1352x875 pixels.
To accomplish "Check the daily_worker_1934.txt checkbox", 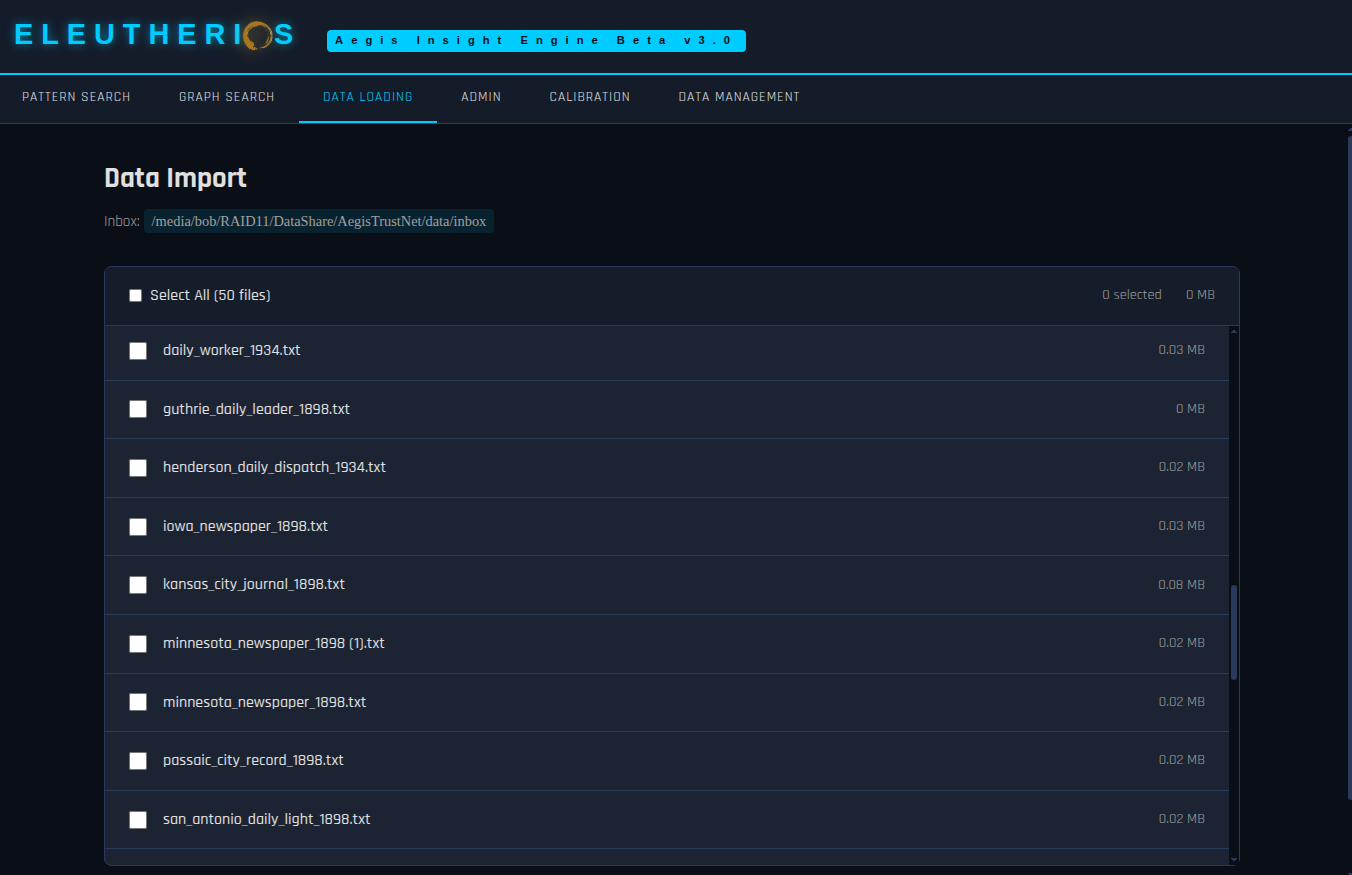I will [x=138, y=351].
